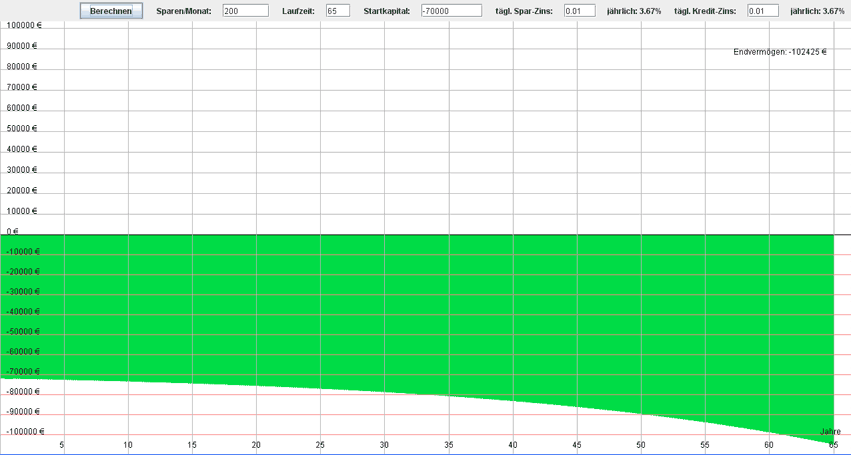Click the 0 € axis label
This screenshot has width=851, height=455.
click(12, 231)
